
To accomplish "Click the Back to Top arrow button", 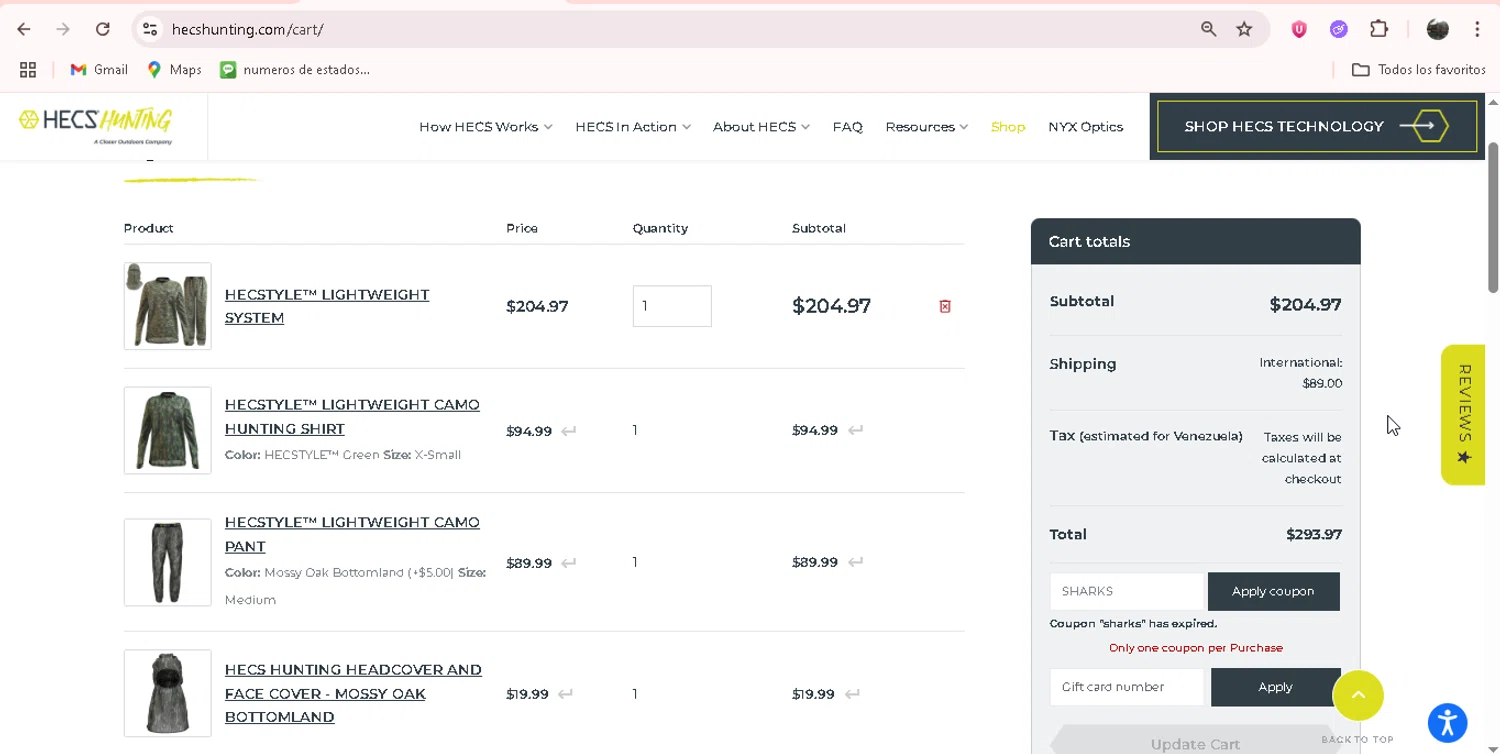I will coord(1357,695).
